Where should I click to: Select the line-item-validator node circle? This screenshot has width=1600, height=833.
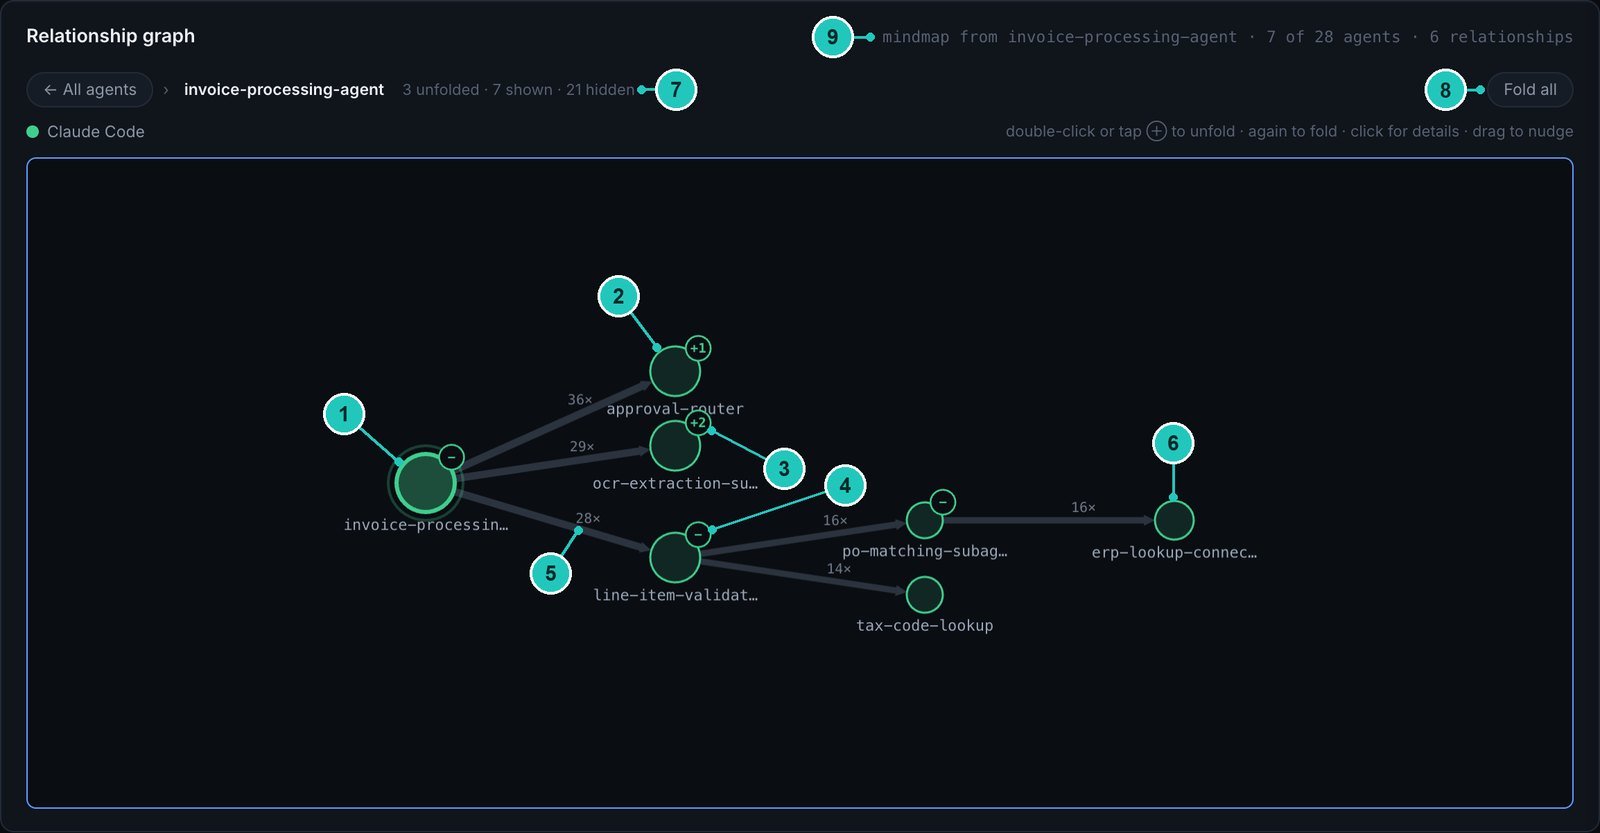tap(675, 557)
